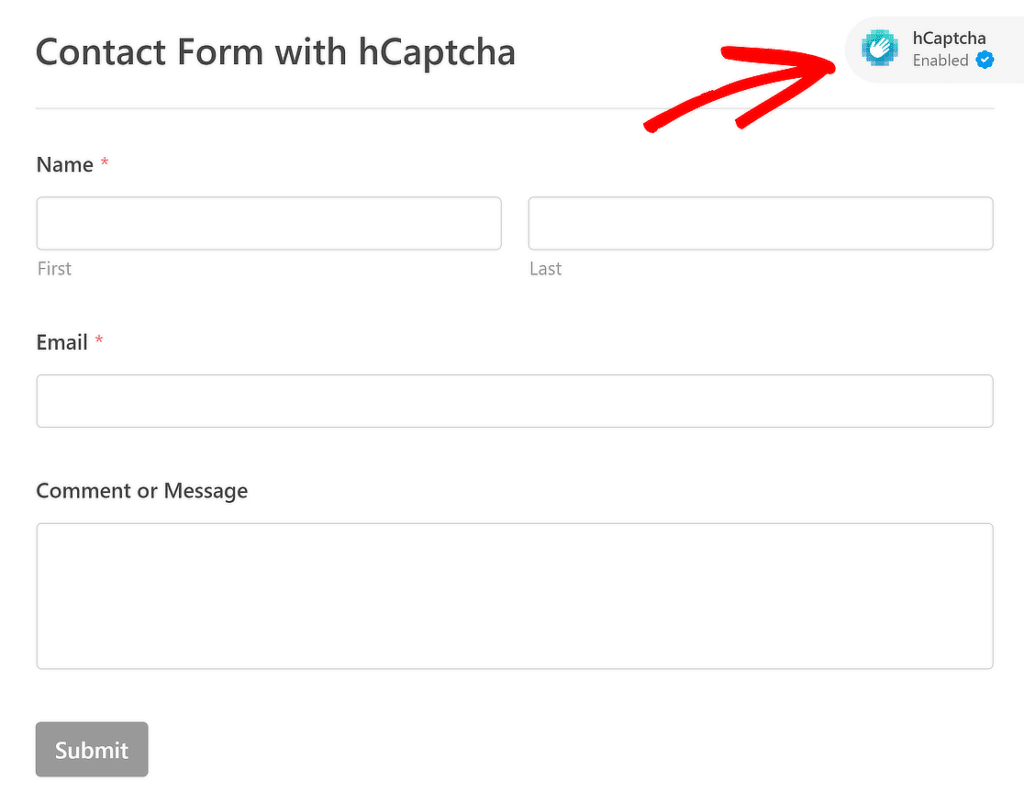The image size is (1024, 792).
Task: Click the blue verified checkmark badge
Action: coord(984,60)
